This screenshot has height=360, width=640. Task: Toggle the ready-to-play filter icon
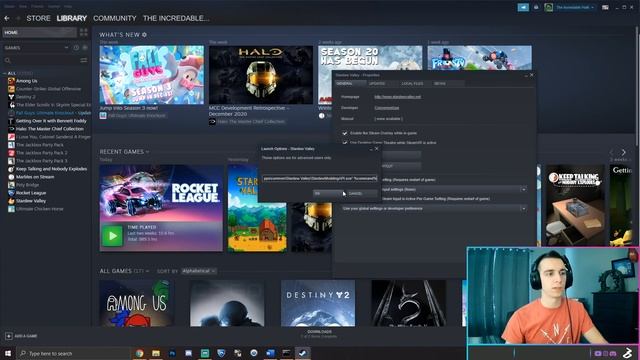click(85, 48)
